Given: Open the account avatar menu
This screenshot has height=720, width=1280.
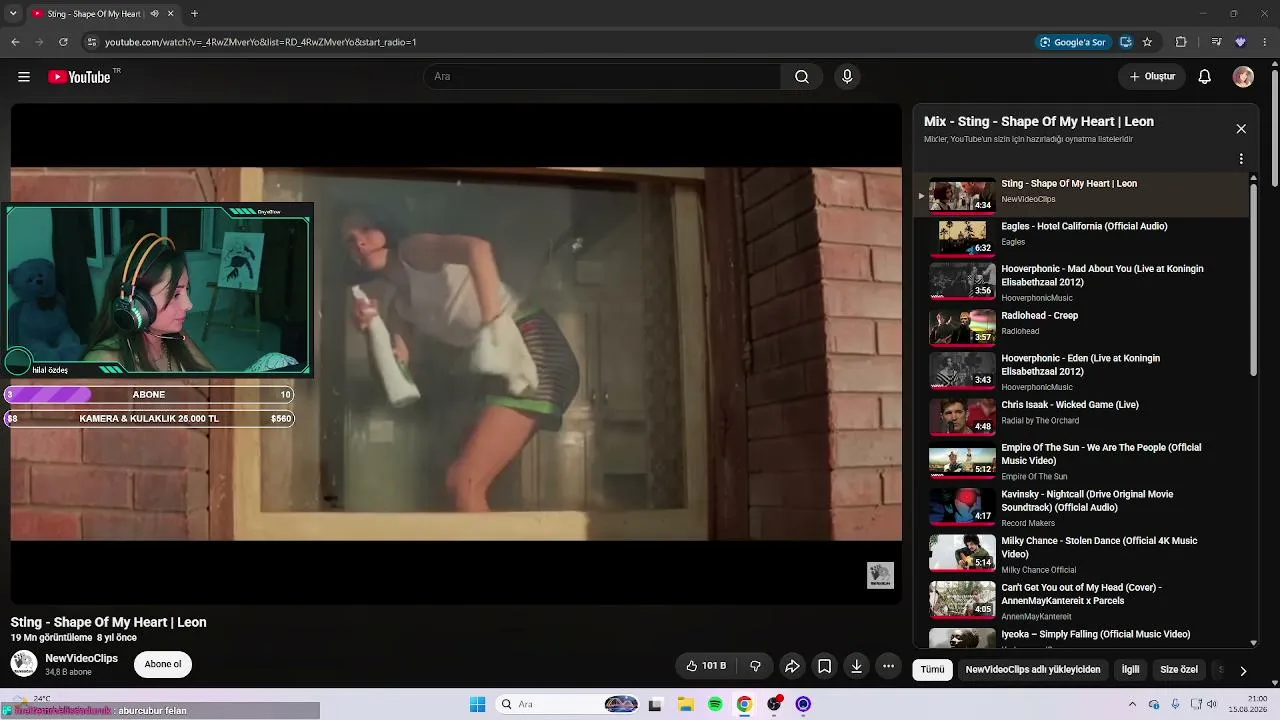Looking at the screenshot, I should (1243, 77).
